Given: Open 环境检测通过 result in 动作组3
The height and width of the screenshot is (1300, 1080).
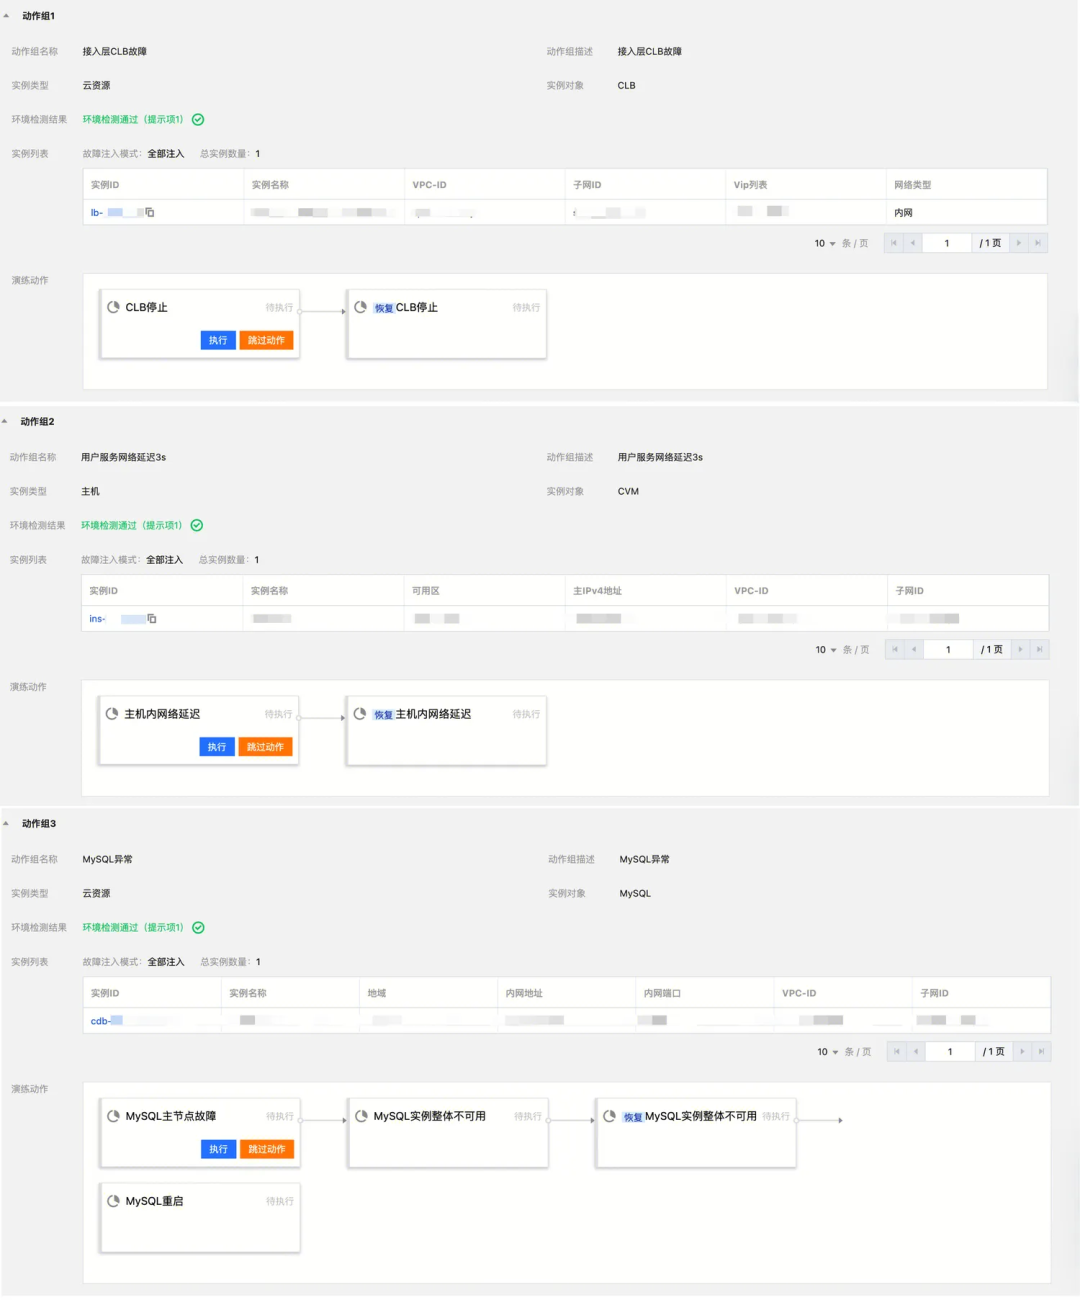Looking at the screenshot, I should pyautogui.click(x=133, y=928).
